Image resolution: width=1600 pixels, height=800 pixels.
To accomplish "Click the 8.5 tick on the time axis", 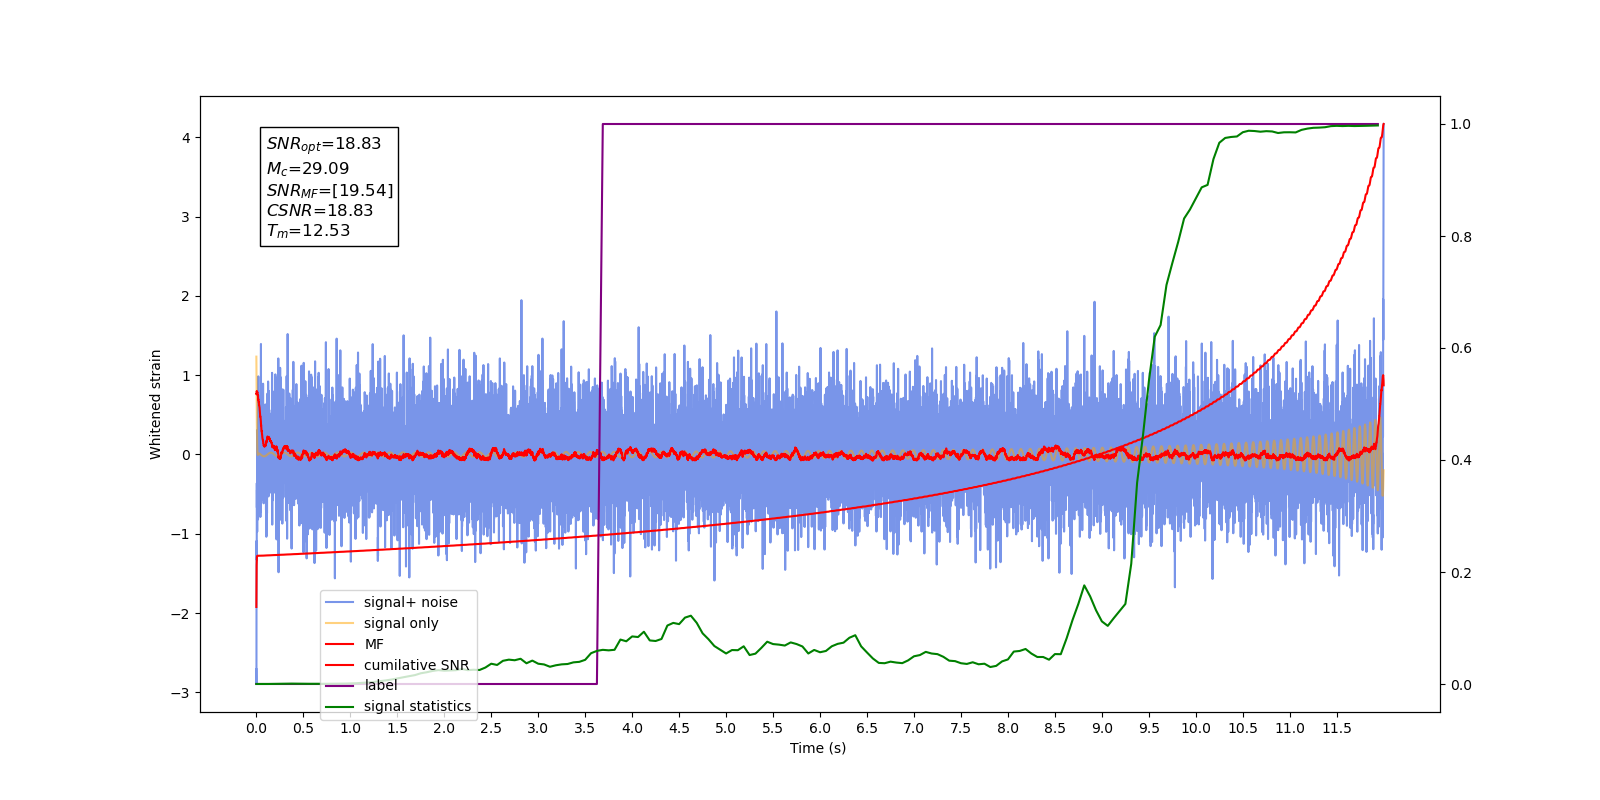I will [1055, 728].
